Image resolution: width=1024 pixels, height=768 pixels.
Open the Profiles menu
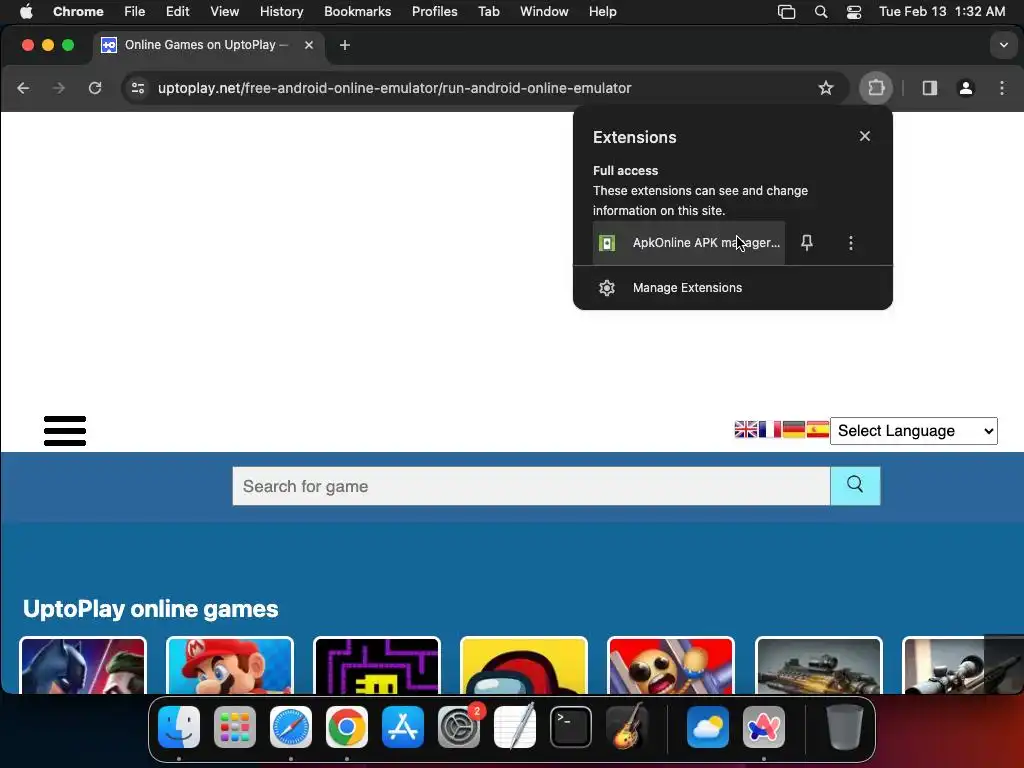click(x=434, y=11)
